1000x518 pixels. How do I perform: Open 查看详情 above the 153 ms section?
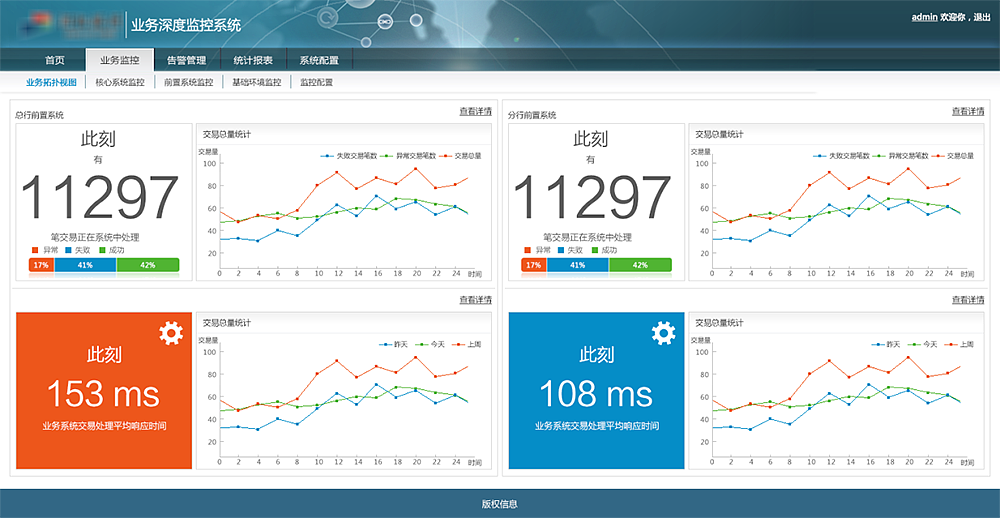[475, 300]
